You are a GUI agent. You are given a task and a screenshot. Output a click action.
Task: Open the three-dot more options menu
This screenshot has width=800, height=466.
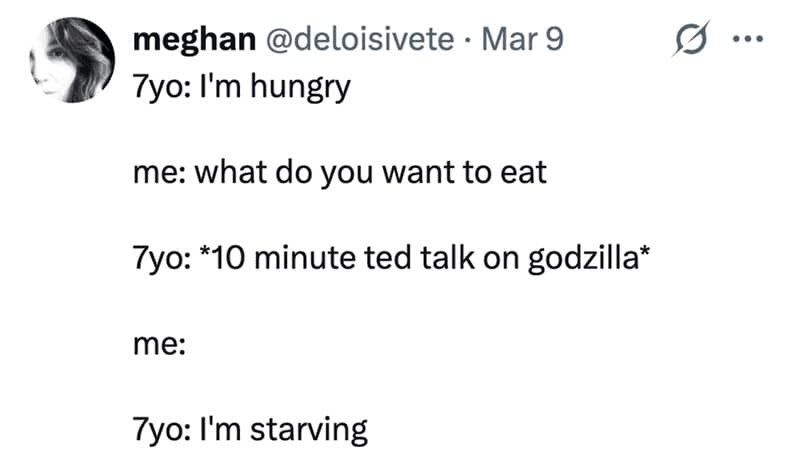(x=747, y=40)
